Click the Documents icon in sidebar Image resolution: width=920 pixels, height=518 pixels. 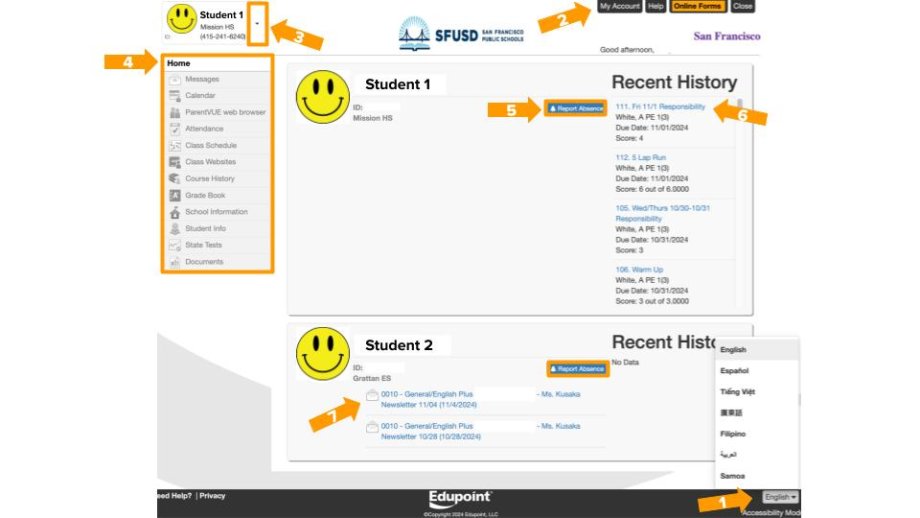pyautogui.click(x=174, y=262)
